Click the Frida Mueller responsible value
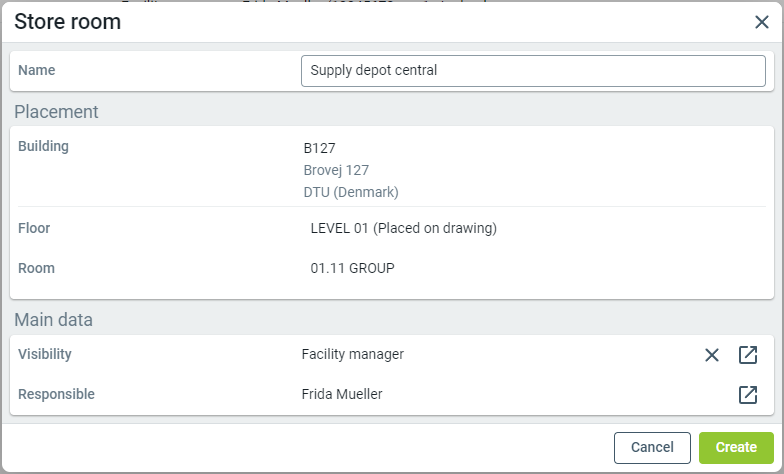Image resolution: width=784 pixels, height=474 pixels. (x=342, y=394)
